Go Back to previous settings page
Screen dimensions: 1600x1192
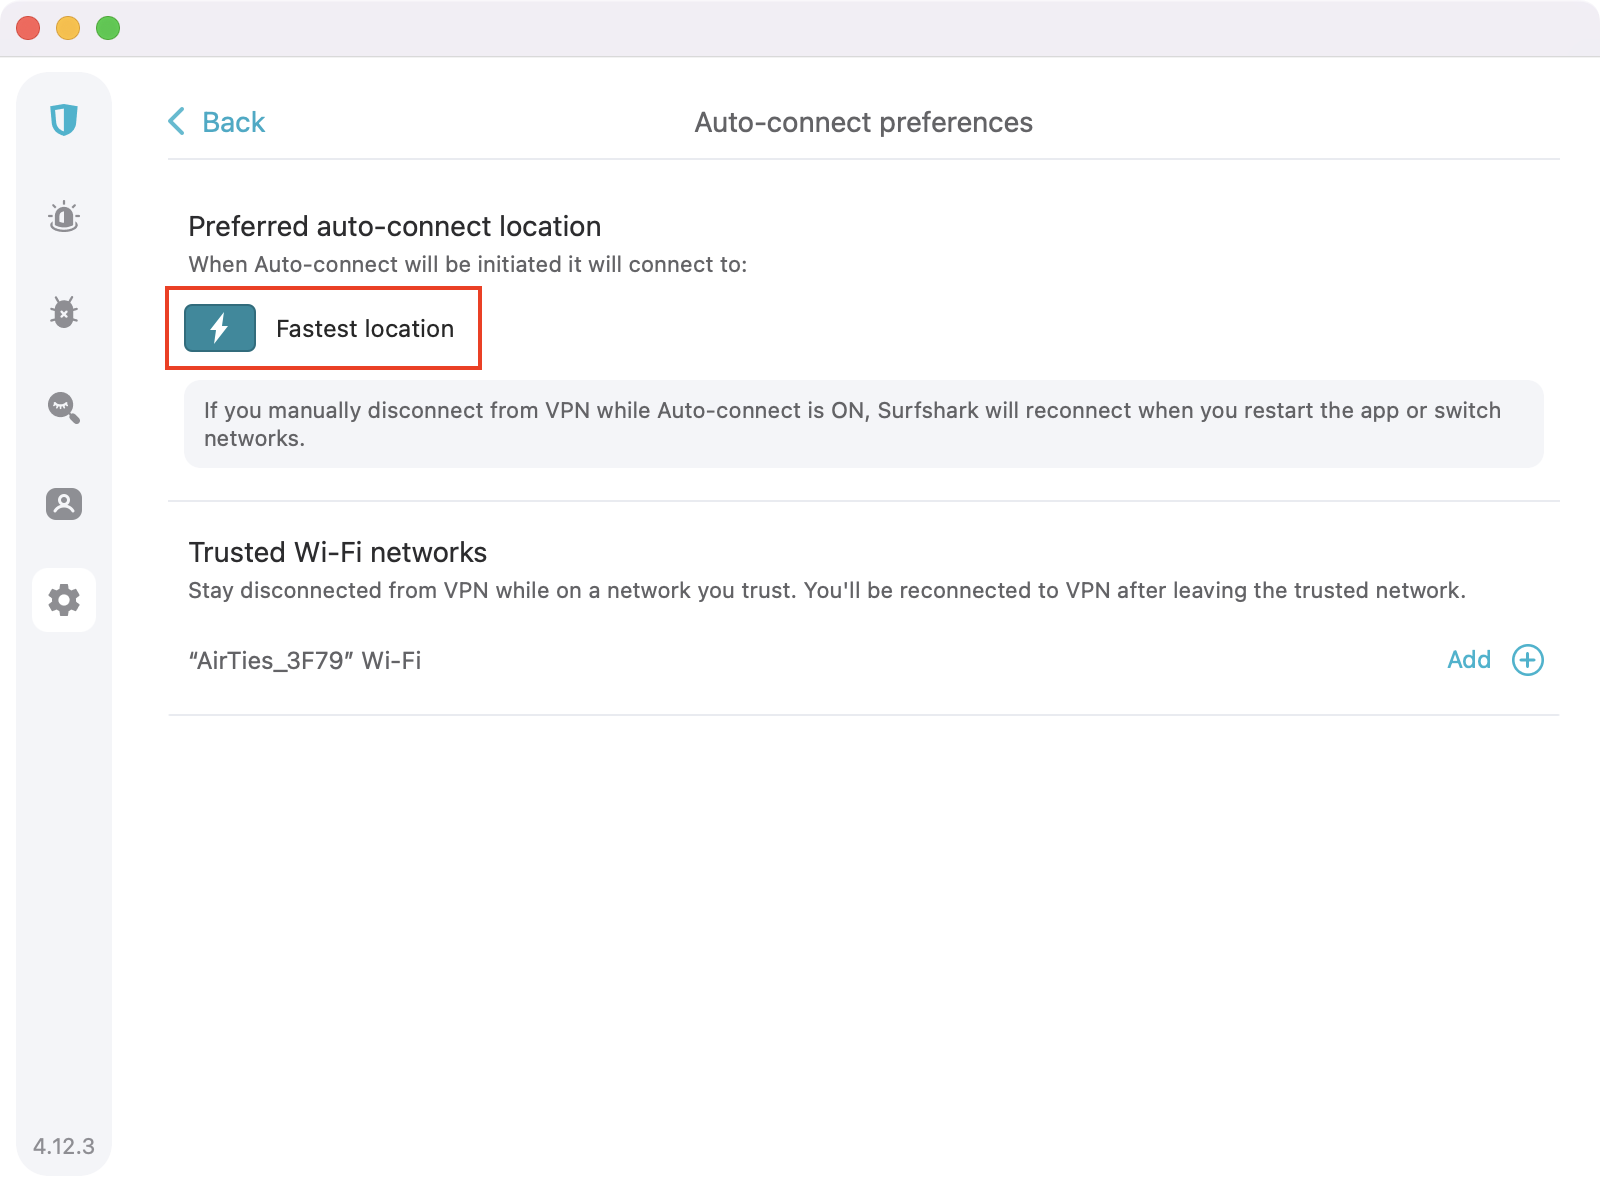point(233,122)
